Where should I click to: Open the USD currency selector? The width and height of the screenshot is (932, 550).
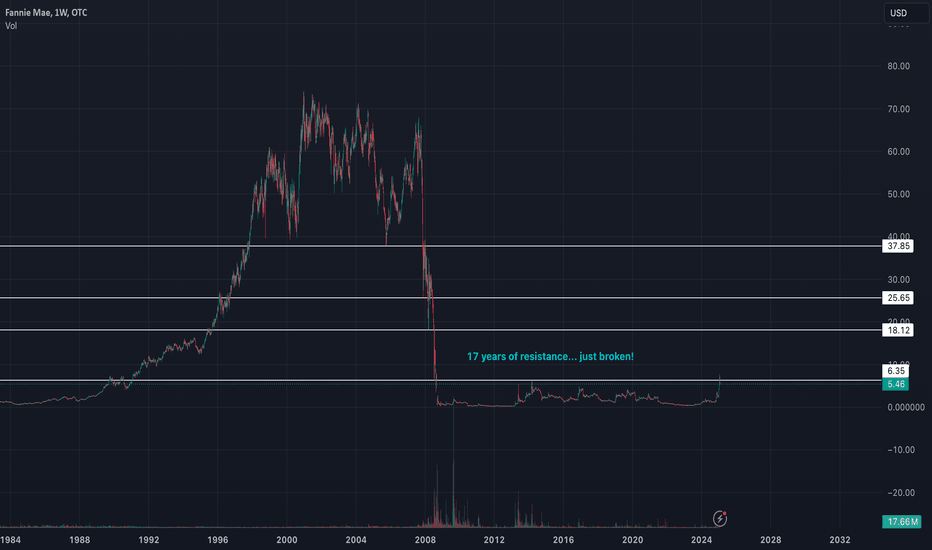(x=906, y=13)
